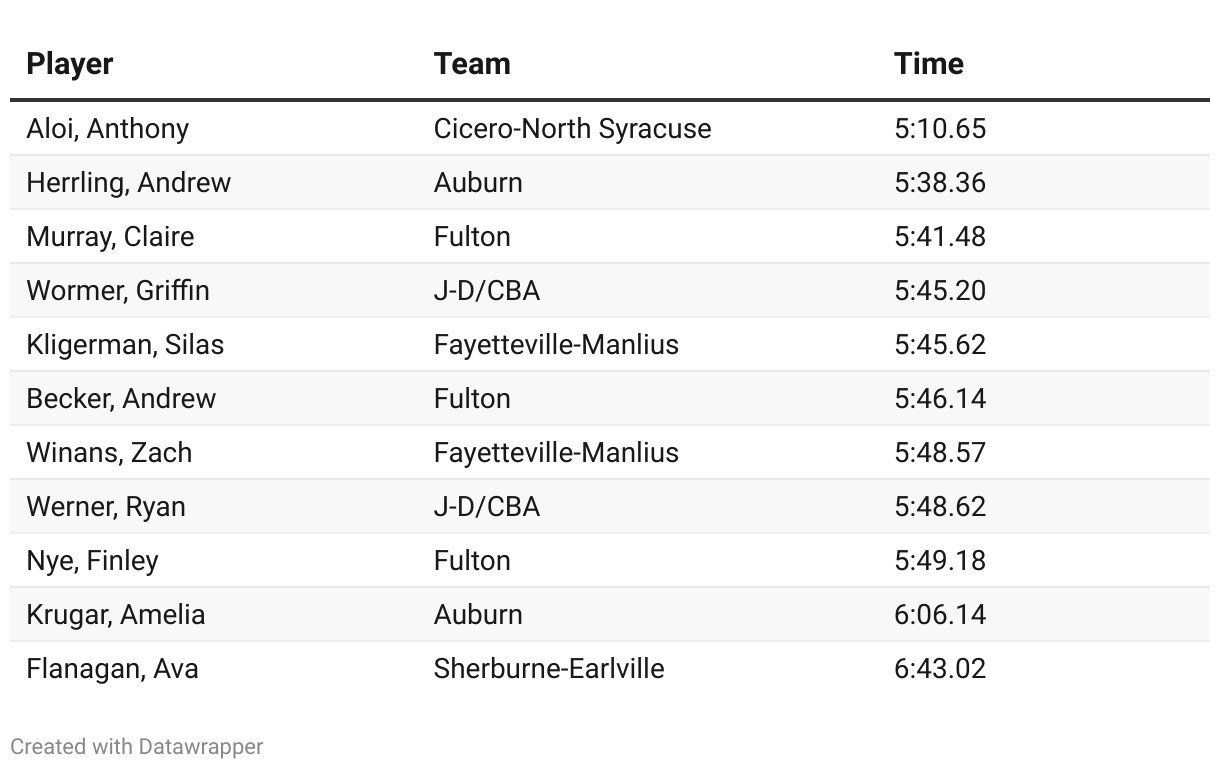1220x770 pixels.
Task: Select Murray, Claire in the table
Action: pyautogui.click(x=110, y=237)
